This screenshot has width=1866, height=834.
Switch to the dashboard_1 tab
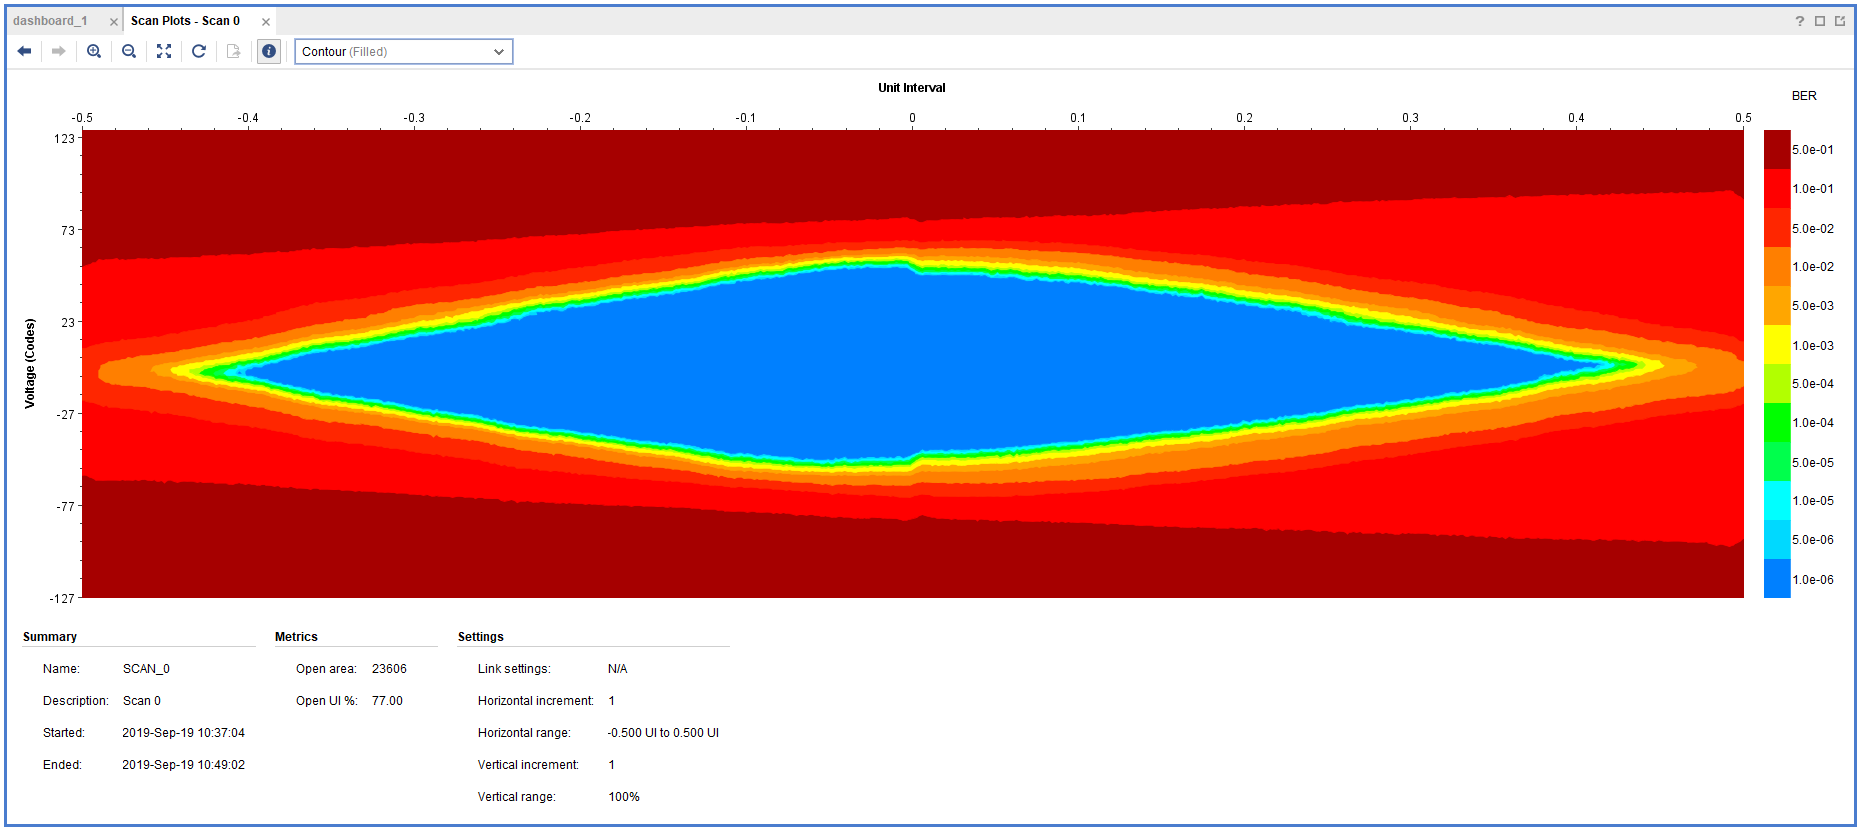click(x=51, y=21)
